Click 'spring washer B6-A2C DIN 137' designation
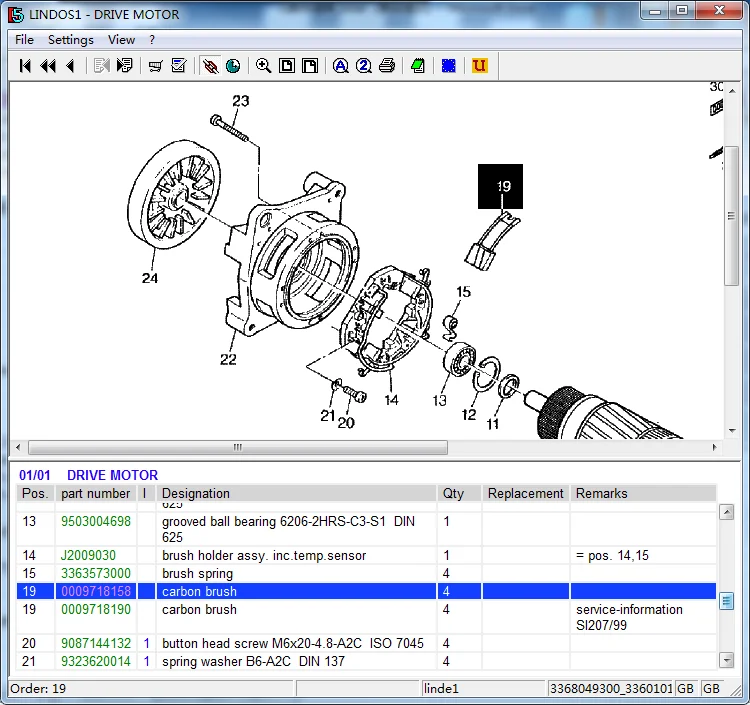 point(253,661)
